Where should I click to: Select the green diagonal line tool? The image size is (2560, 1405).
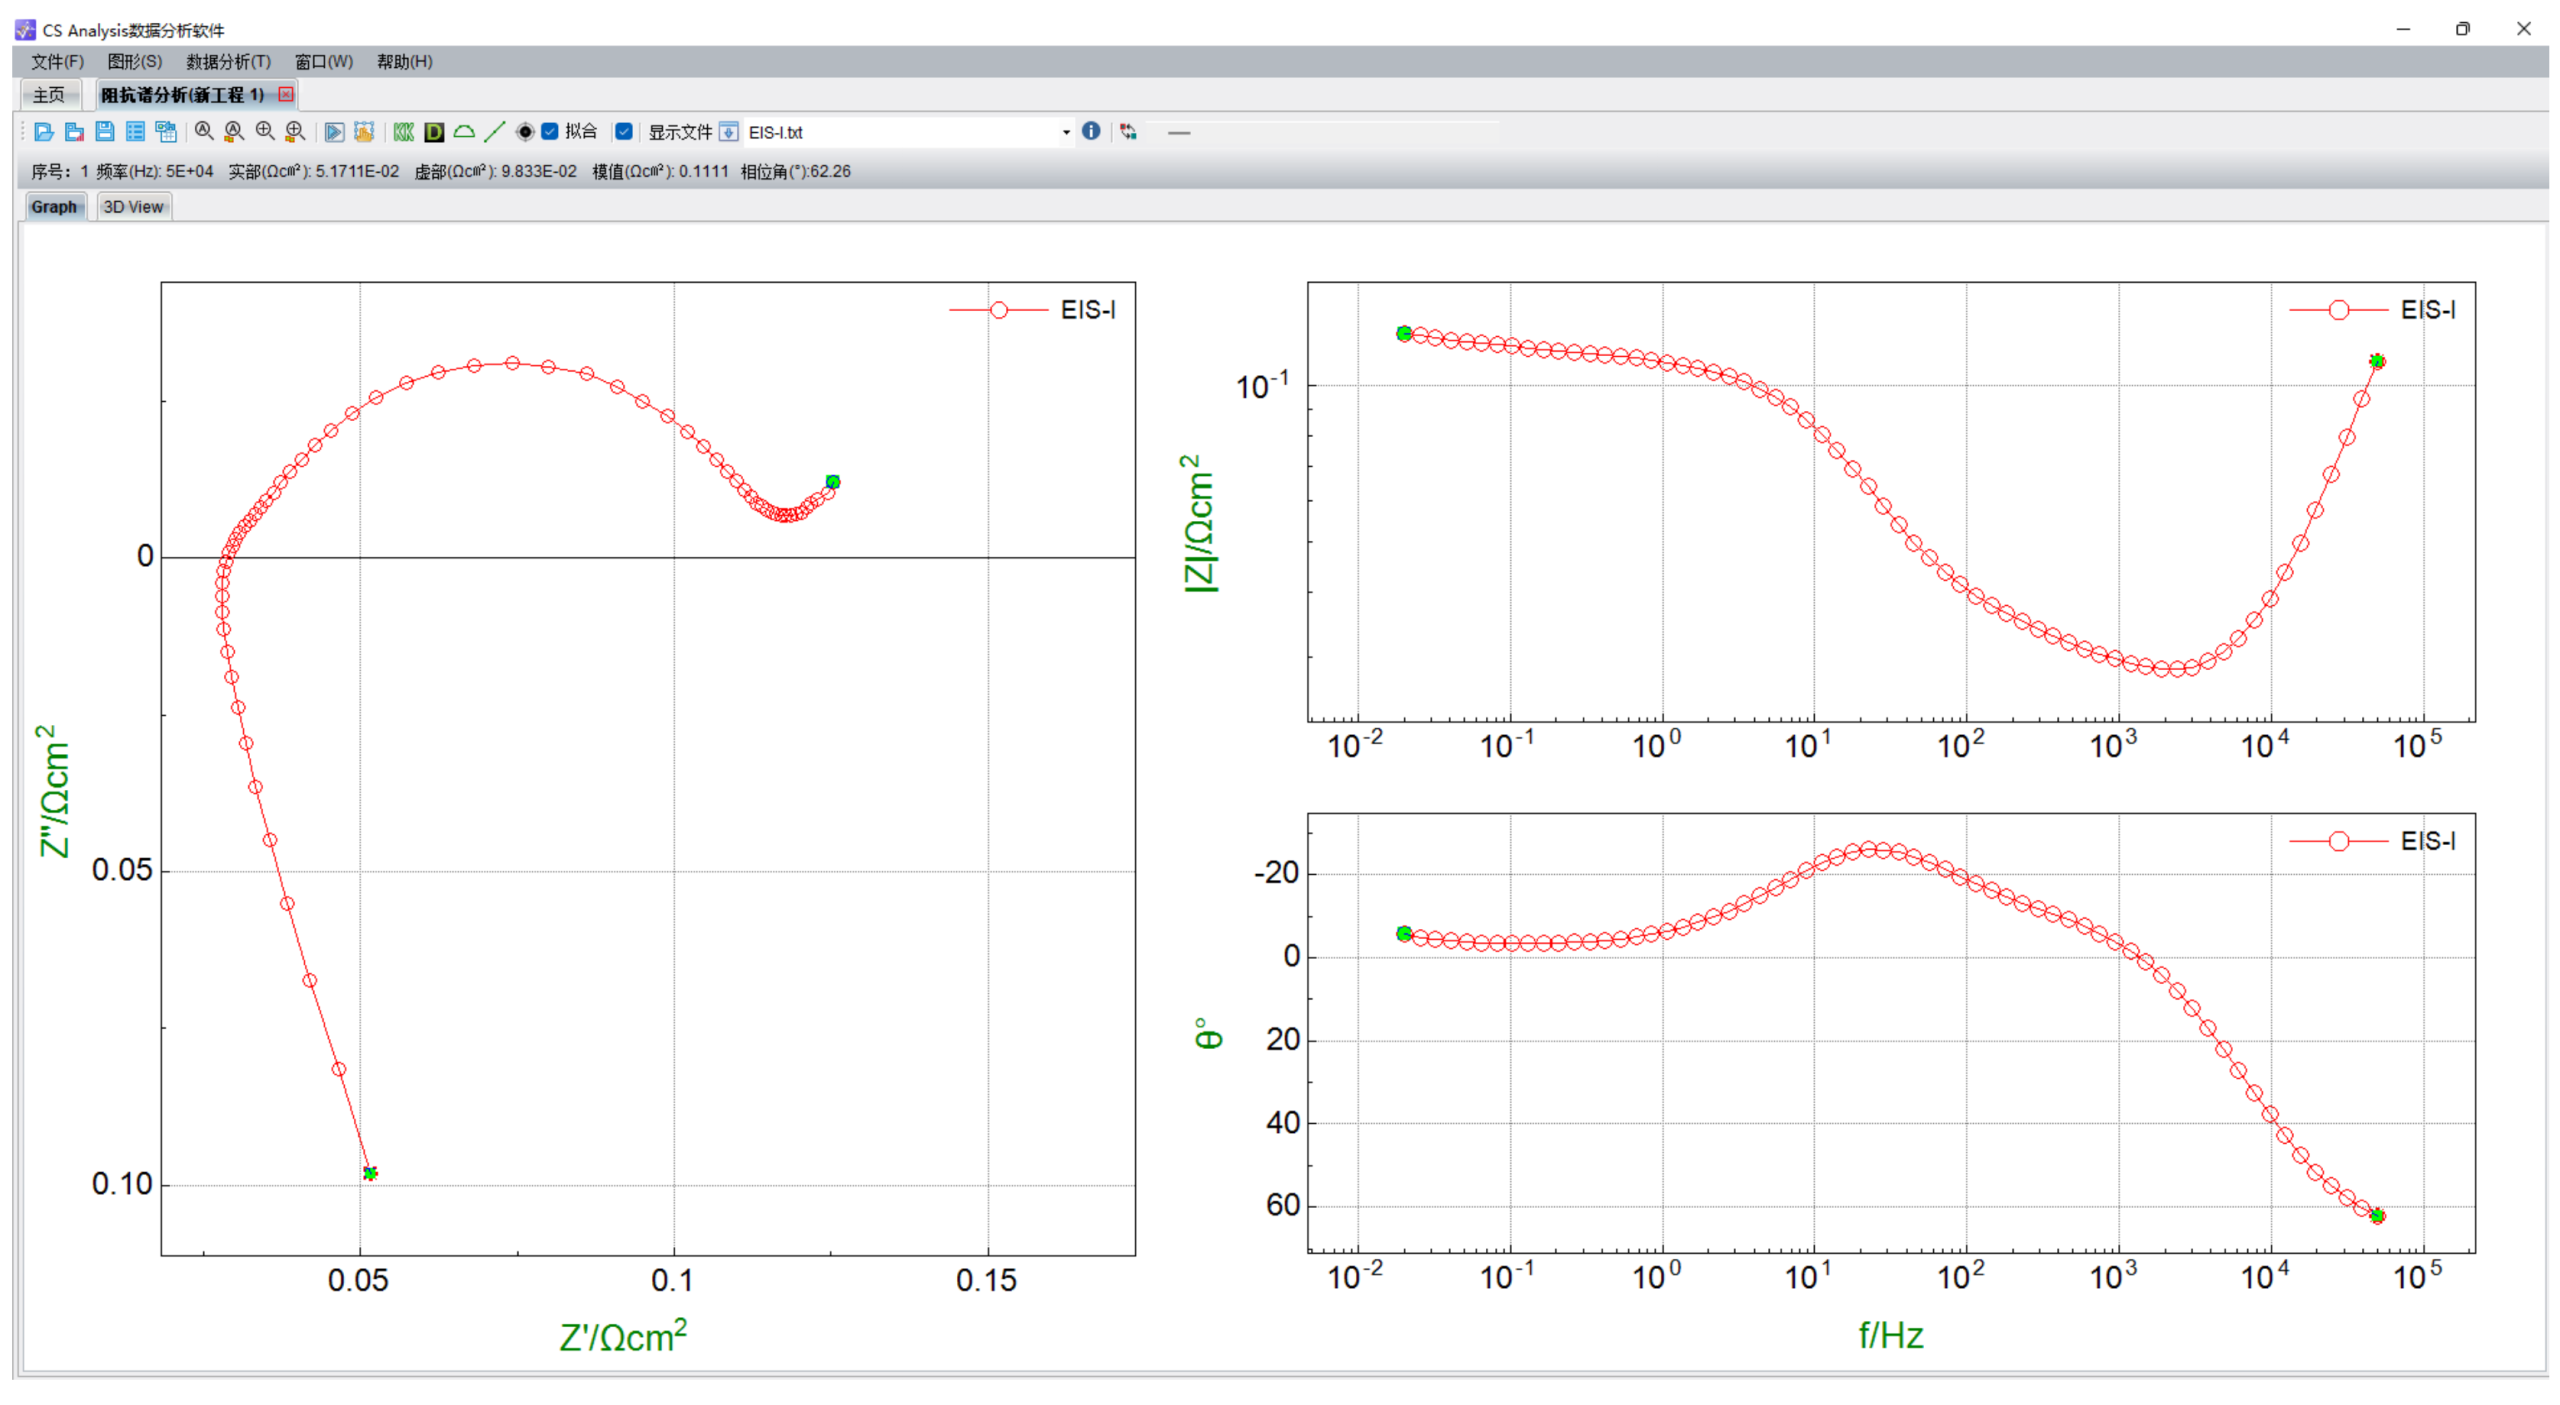coord(494,132)
